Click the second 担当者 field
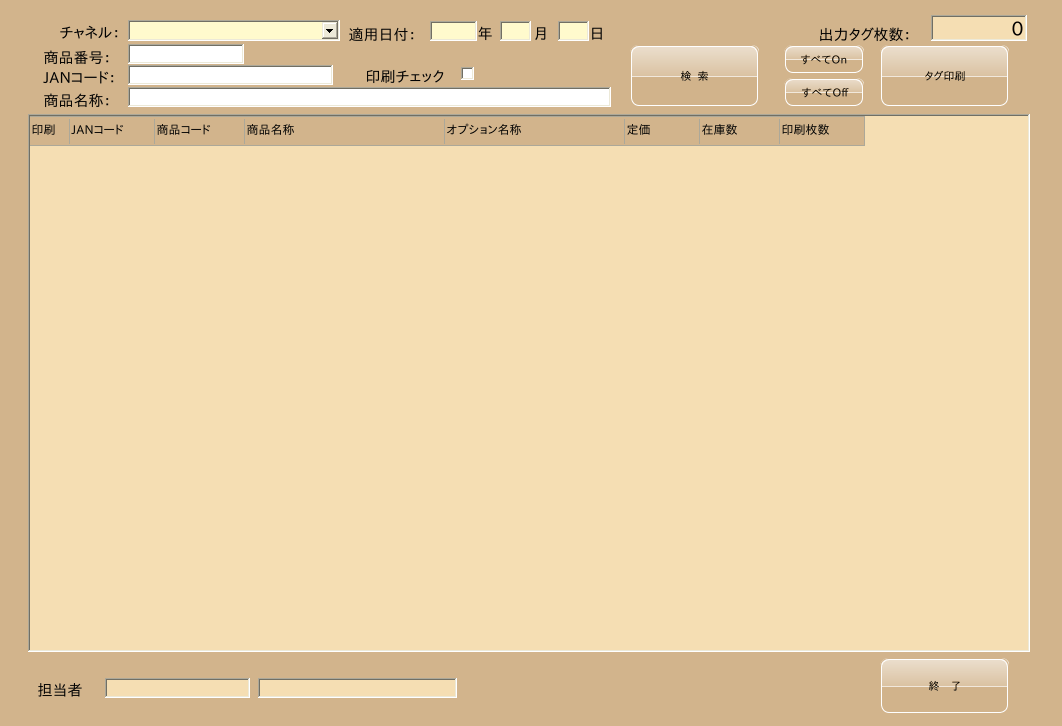 click(358, 688)
